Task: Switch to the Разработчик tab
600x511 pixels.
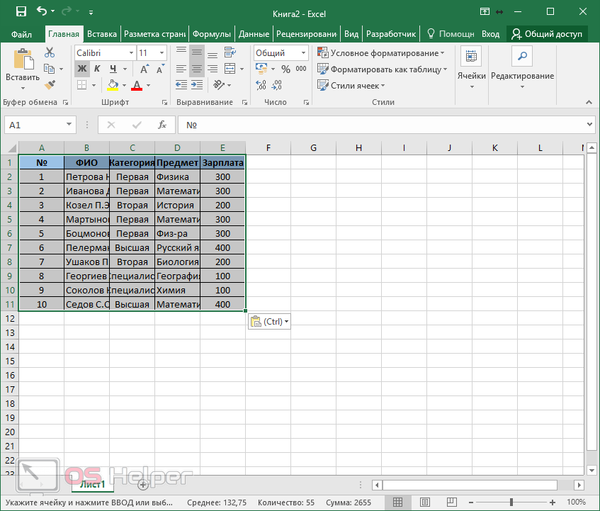Action: [x=391, y=34]
